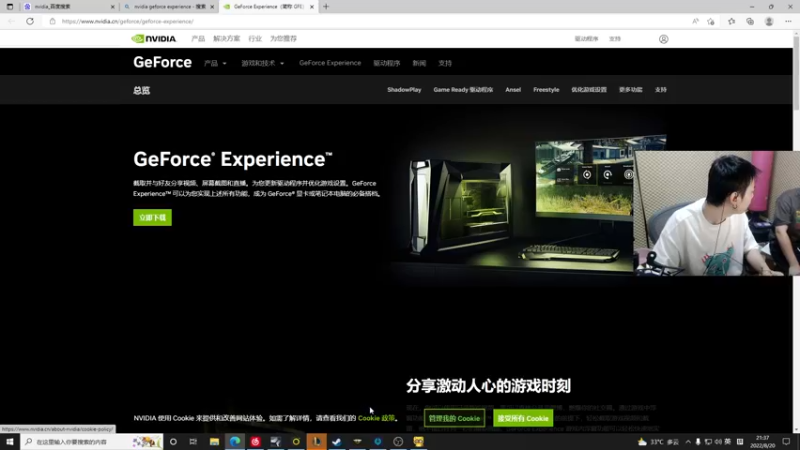
Task: Click the GeForce logo text
Action: [x=162, y=62]
